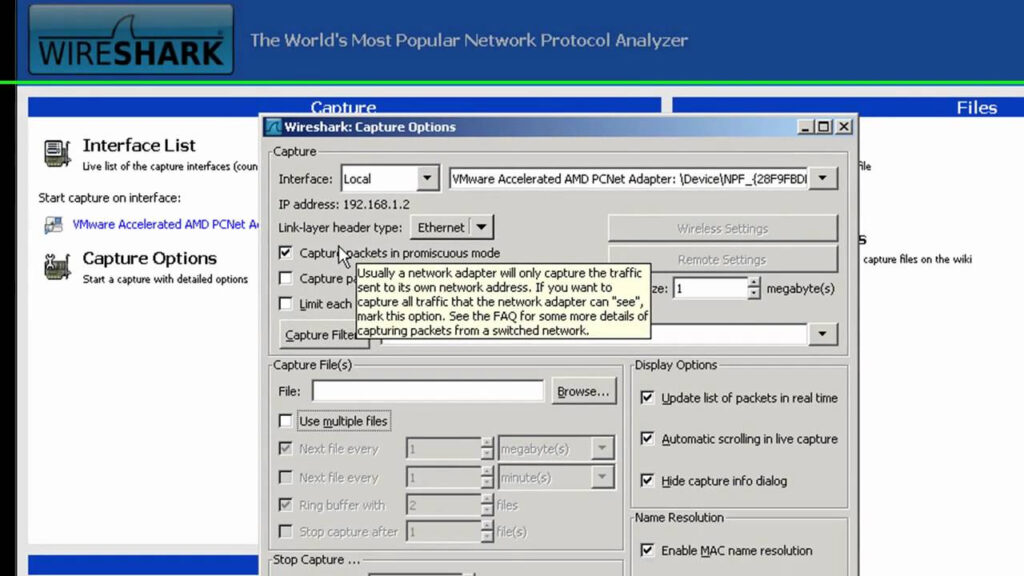
Task: Click the Ring buffer files value field
Action: coord(443,505)
